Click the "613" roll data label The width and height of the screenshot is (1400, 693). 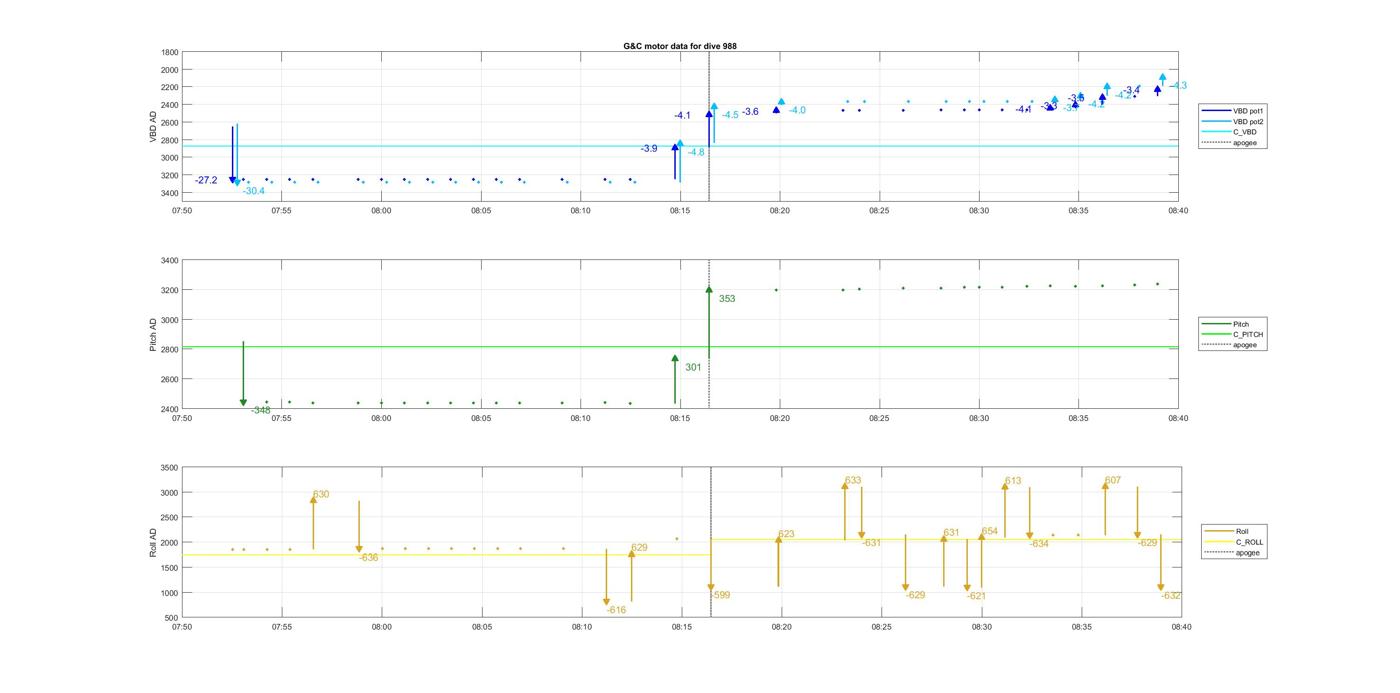click(x=1013, y=481)
